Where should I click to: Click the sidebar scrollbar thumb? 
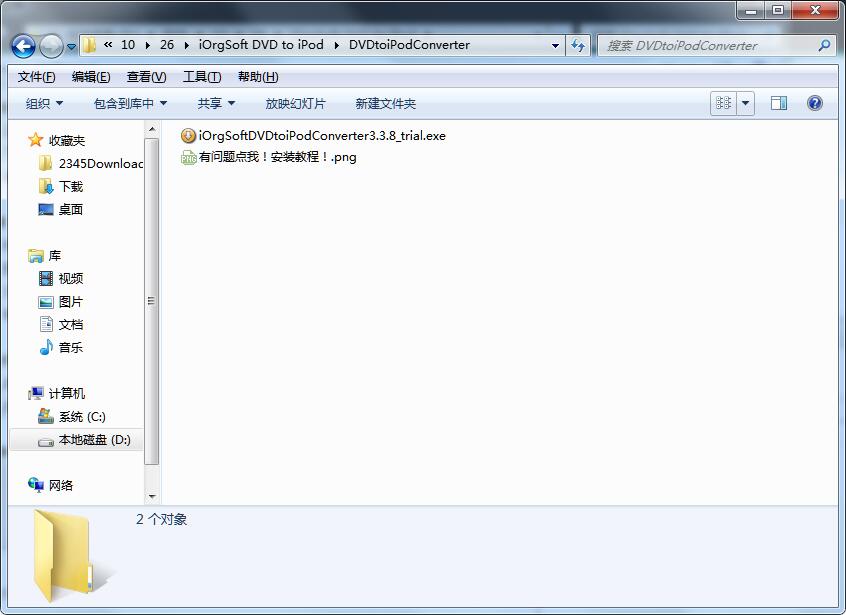pos(152,301)
